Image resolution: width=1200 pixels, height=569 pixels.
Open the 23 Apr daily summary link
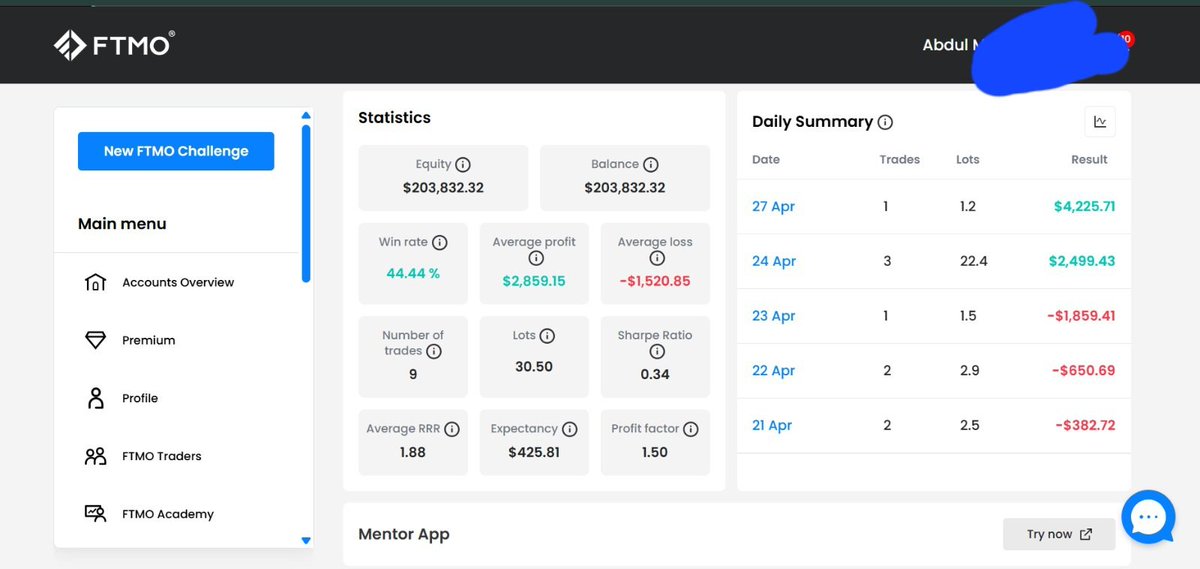point(773,316)
